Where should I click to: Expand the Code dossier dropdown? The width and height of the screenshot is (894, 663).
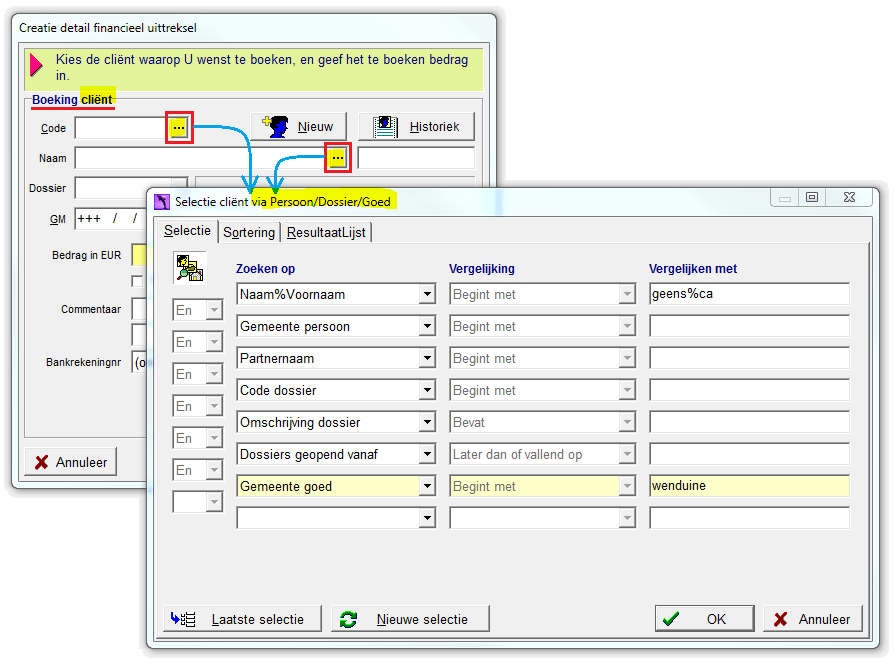click(x=427, y=390)
